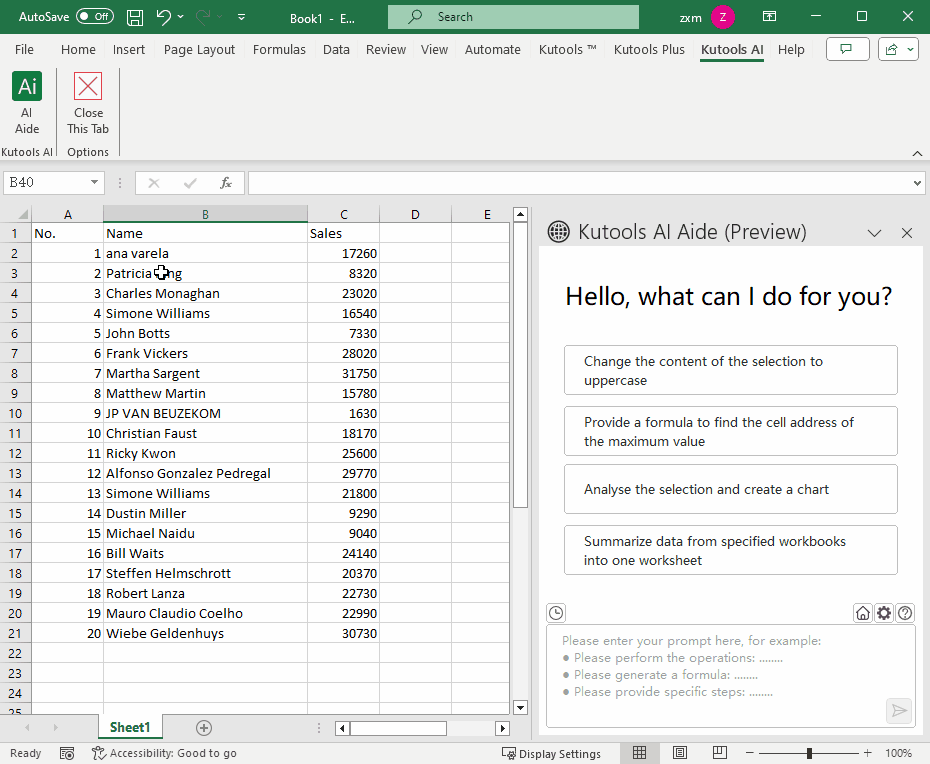Viewport: 930px width, 764px height.
Task: Click the vertical scrollbar down arrow
Action: 520,707
